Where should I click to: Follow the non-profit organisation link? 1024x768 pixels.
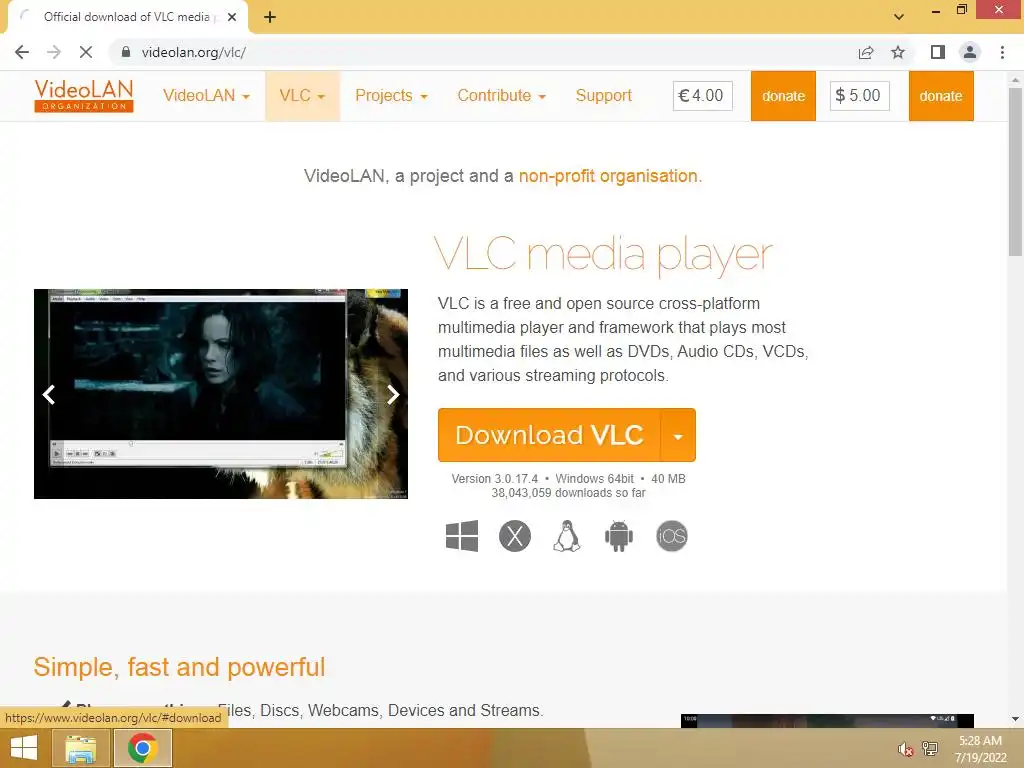point(608,176)
